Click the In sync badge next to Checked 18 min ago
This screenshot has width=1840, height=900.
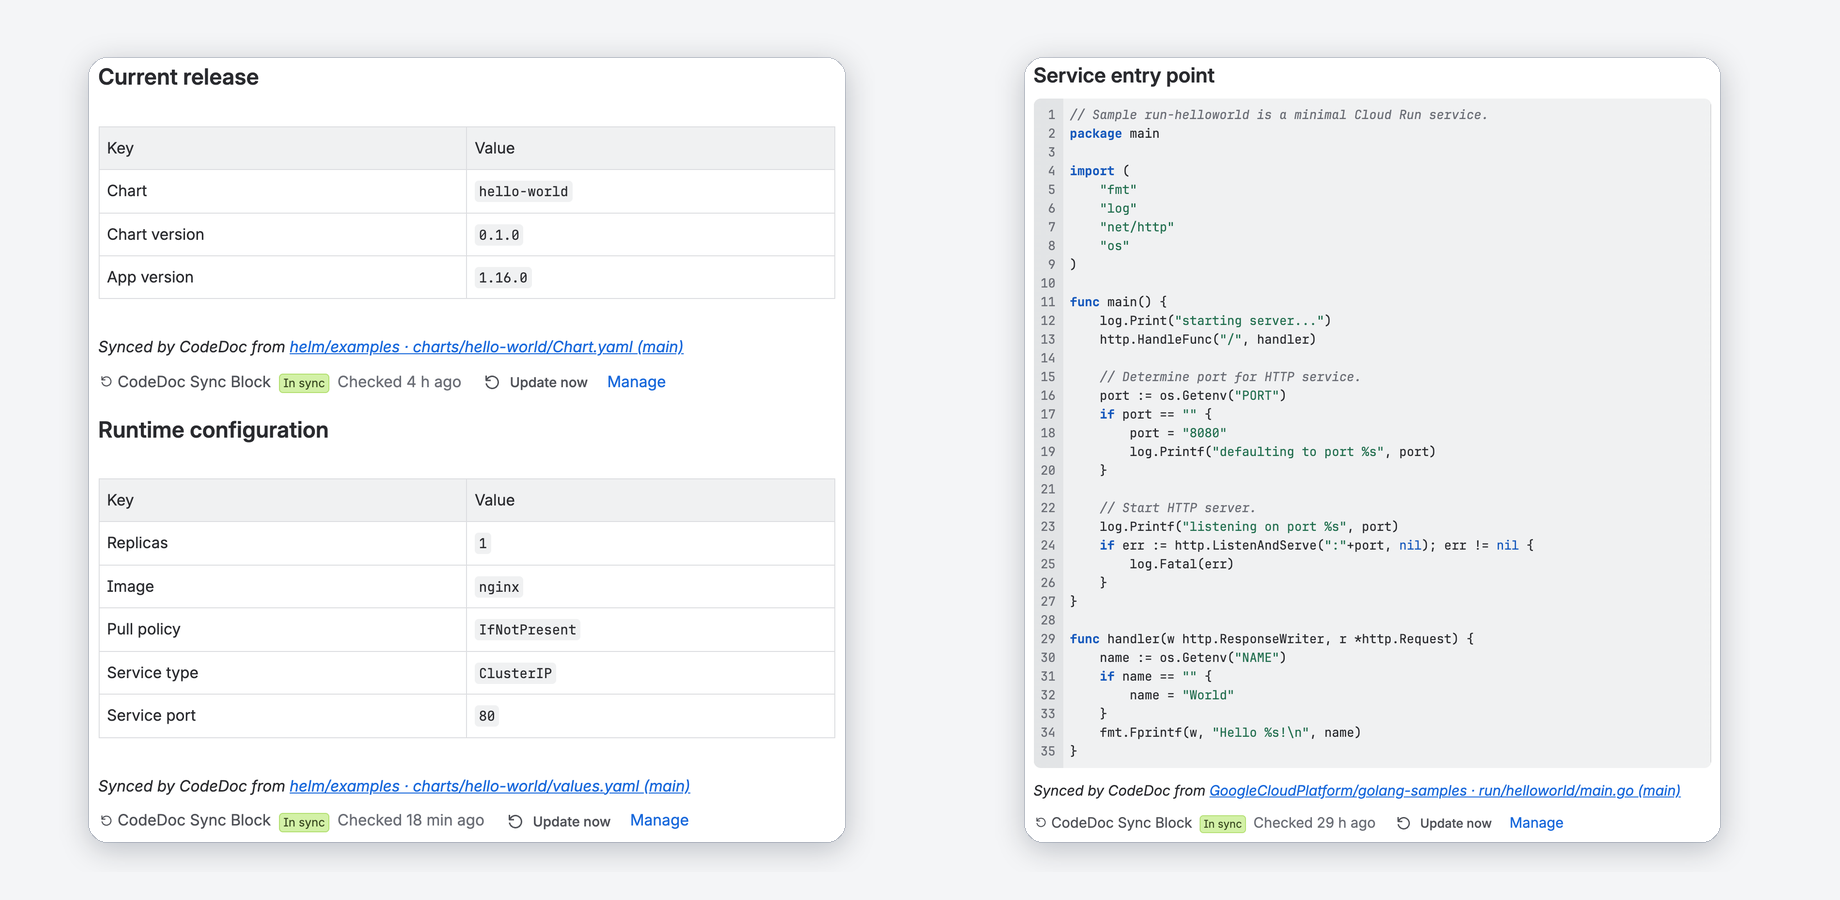click(x=304, y=822)
